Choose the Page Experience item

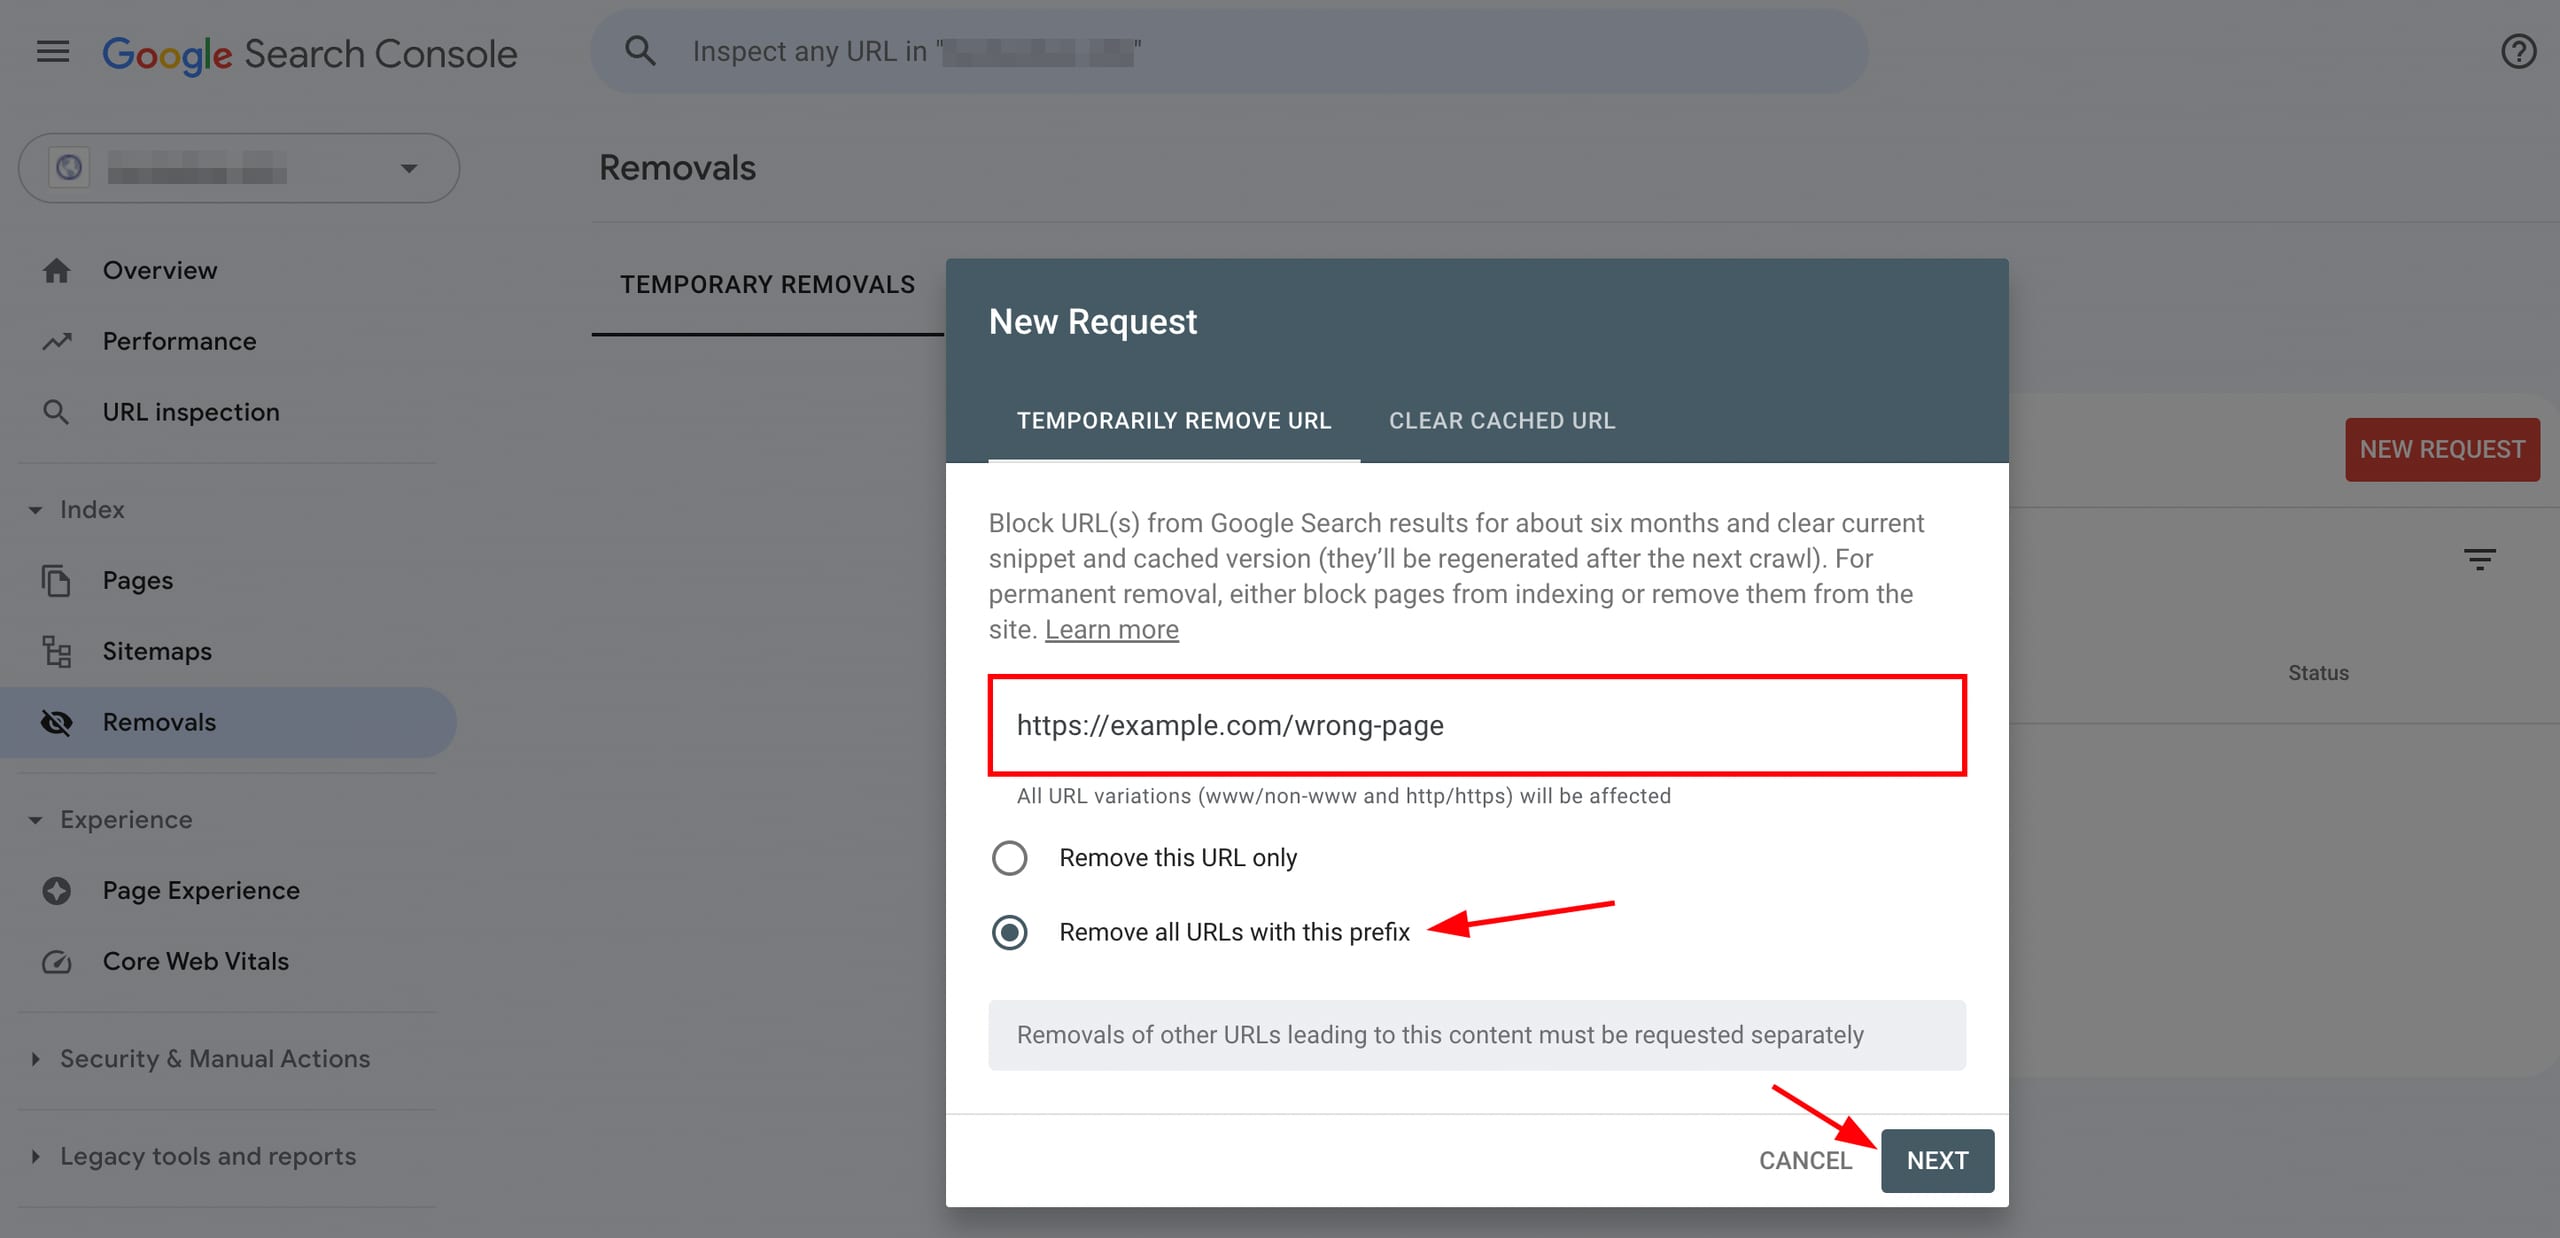point(200,890)
